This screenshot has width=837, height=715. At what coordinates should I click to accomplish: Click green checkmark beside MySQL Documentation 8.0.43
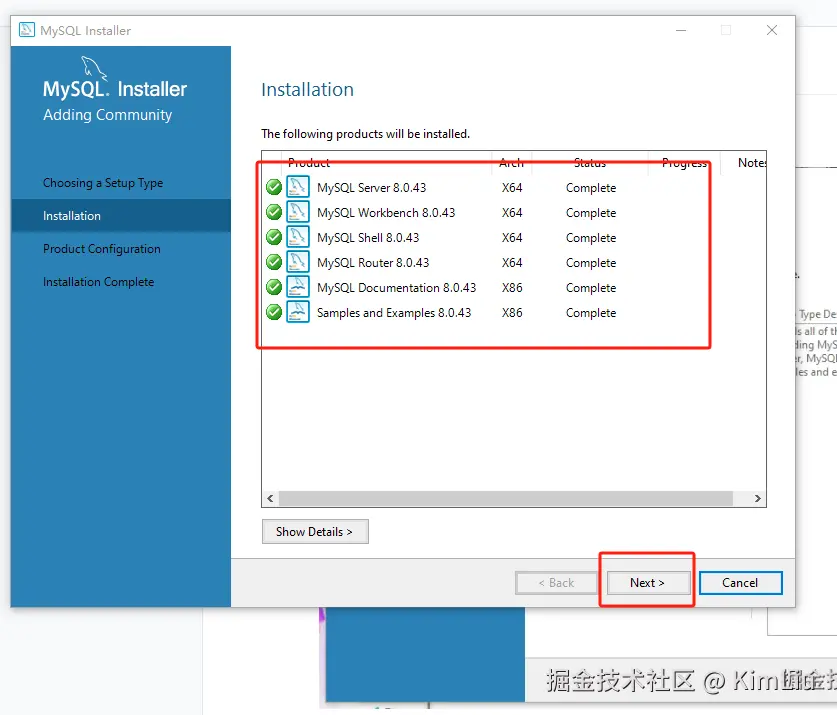[274, 287]
